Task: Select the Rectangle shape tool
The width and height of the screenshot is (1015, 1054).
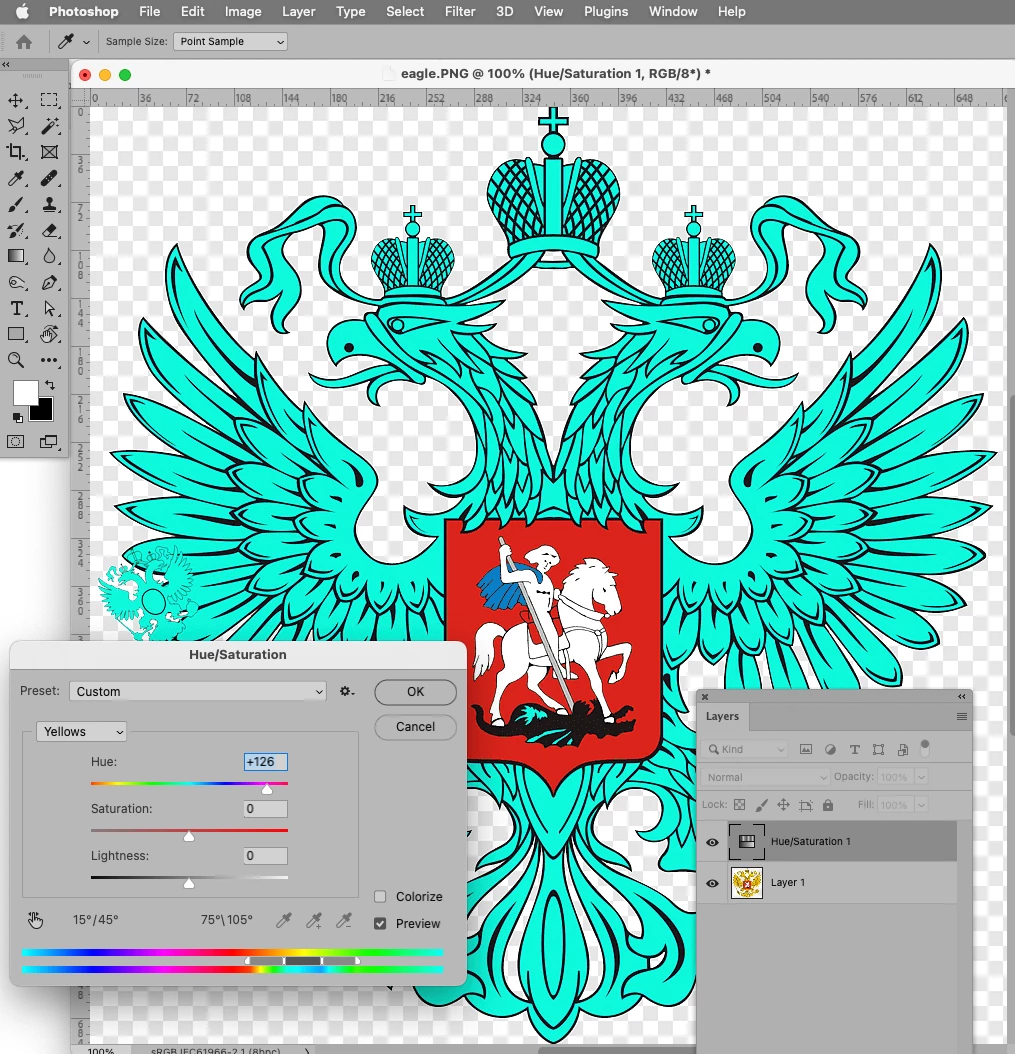Action: click(16, 334)
